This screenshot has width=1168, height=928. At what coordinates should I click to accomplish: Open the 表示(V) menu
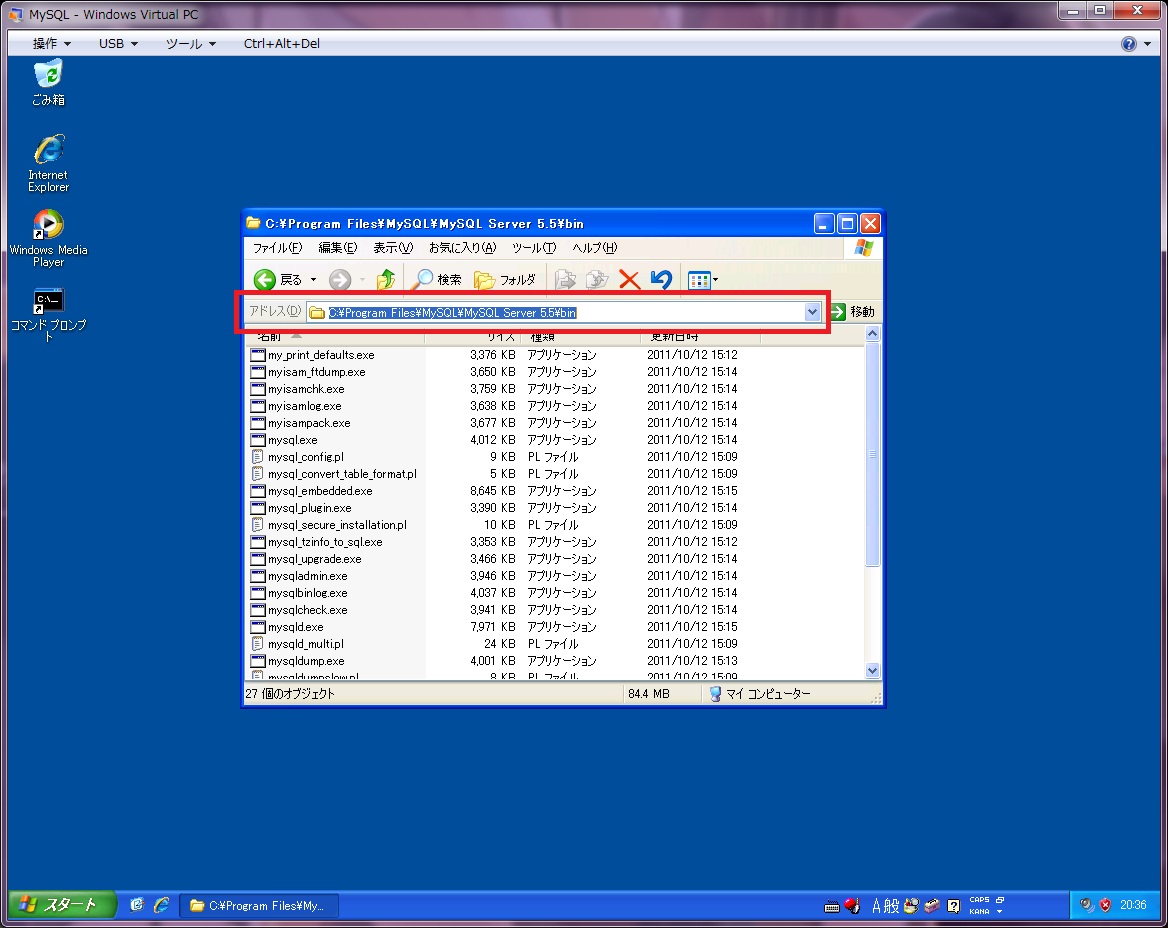[x=393, y=248]
